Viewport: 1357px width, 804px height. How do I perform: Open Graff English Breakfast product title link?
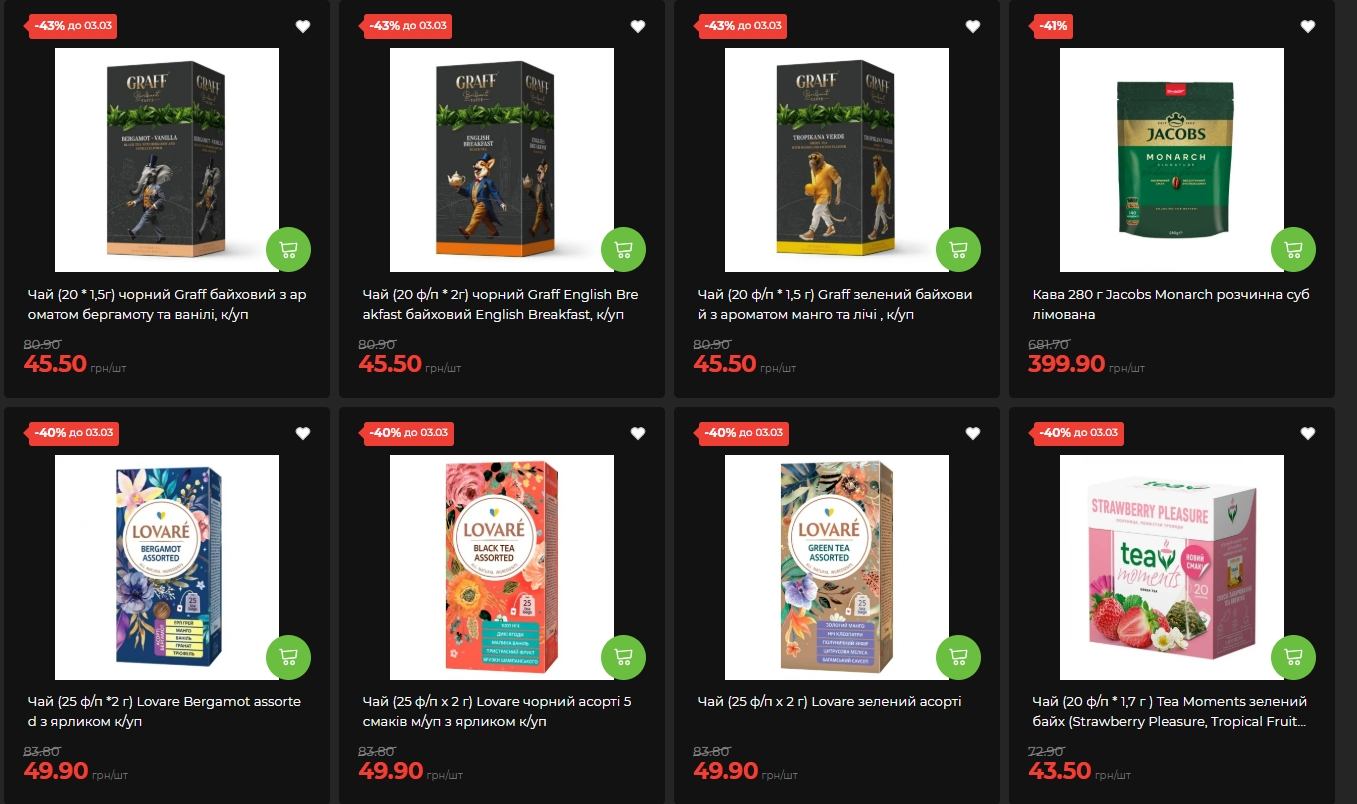pyautogui.click(x=500, y=305)
